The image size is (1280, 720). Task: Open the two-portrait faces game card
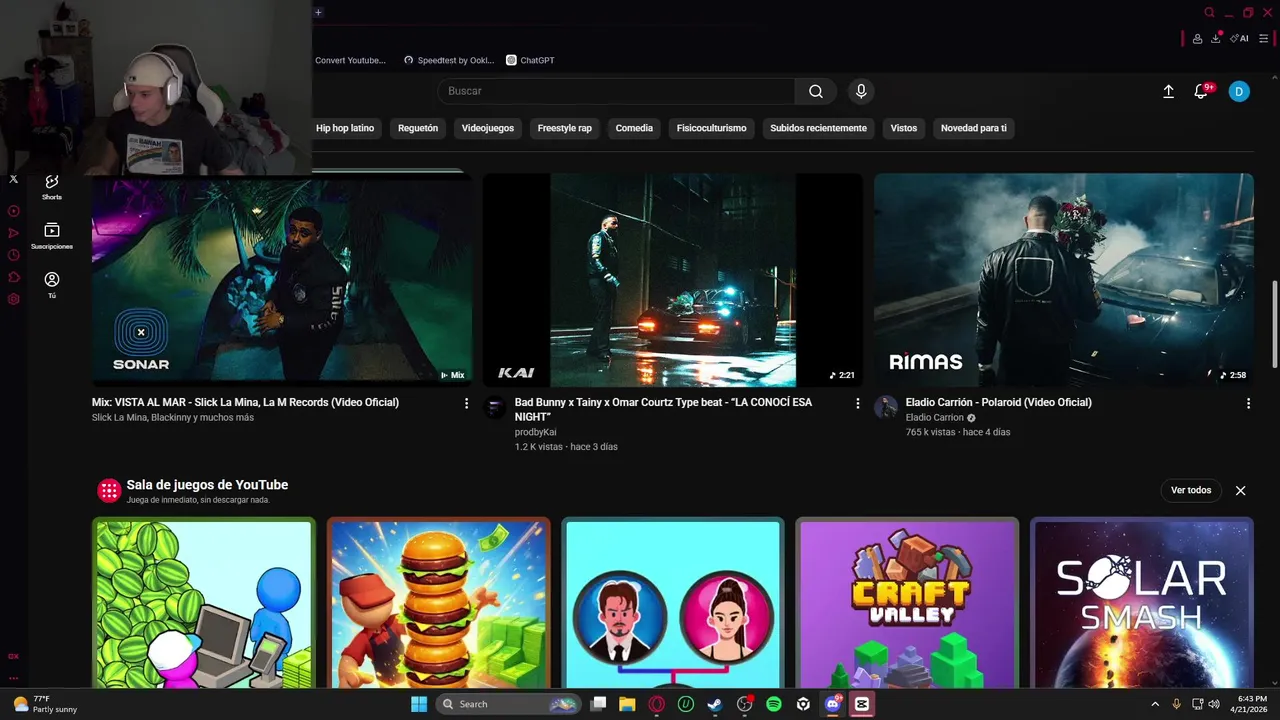click(x=673, y=603)
